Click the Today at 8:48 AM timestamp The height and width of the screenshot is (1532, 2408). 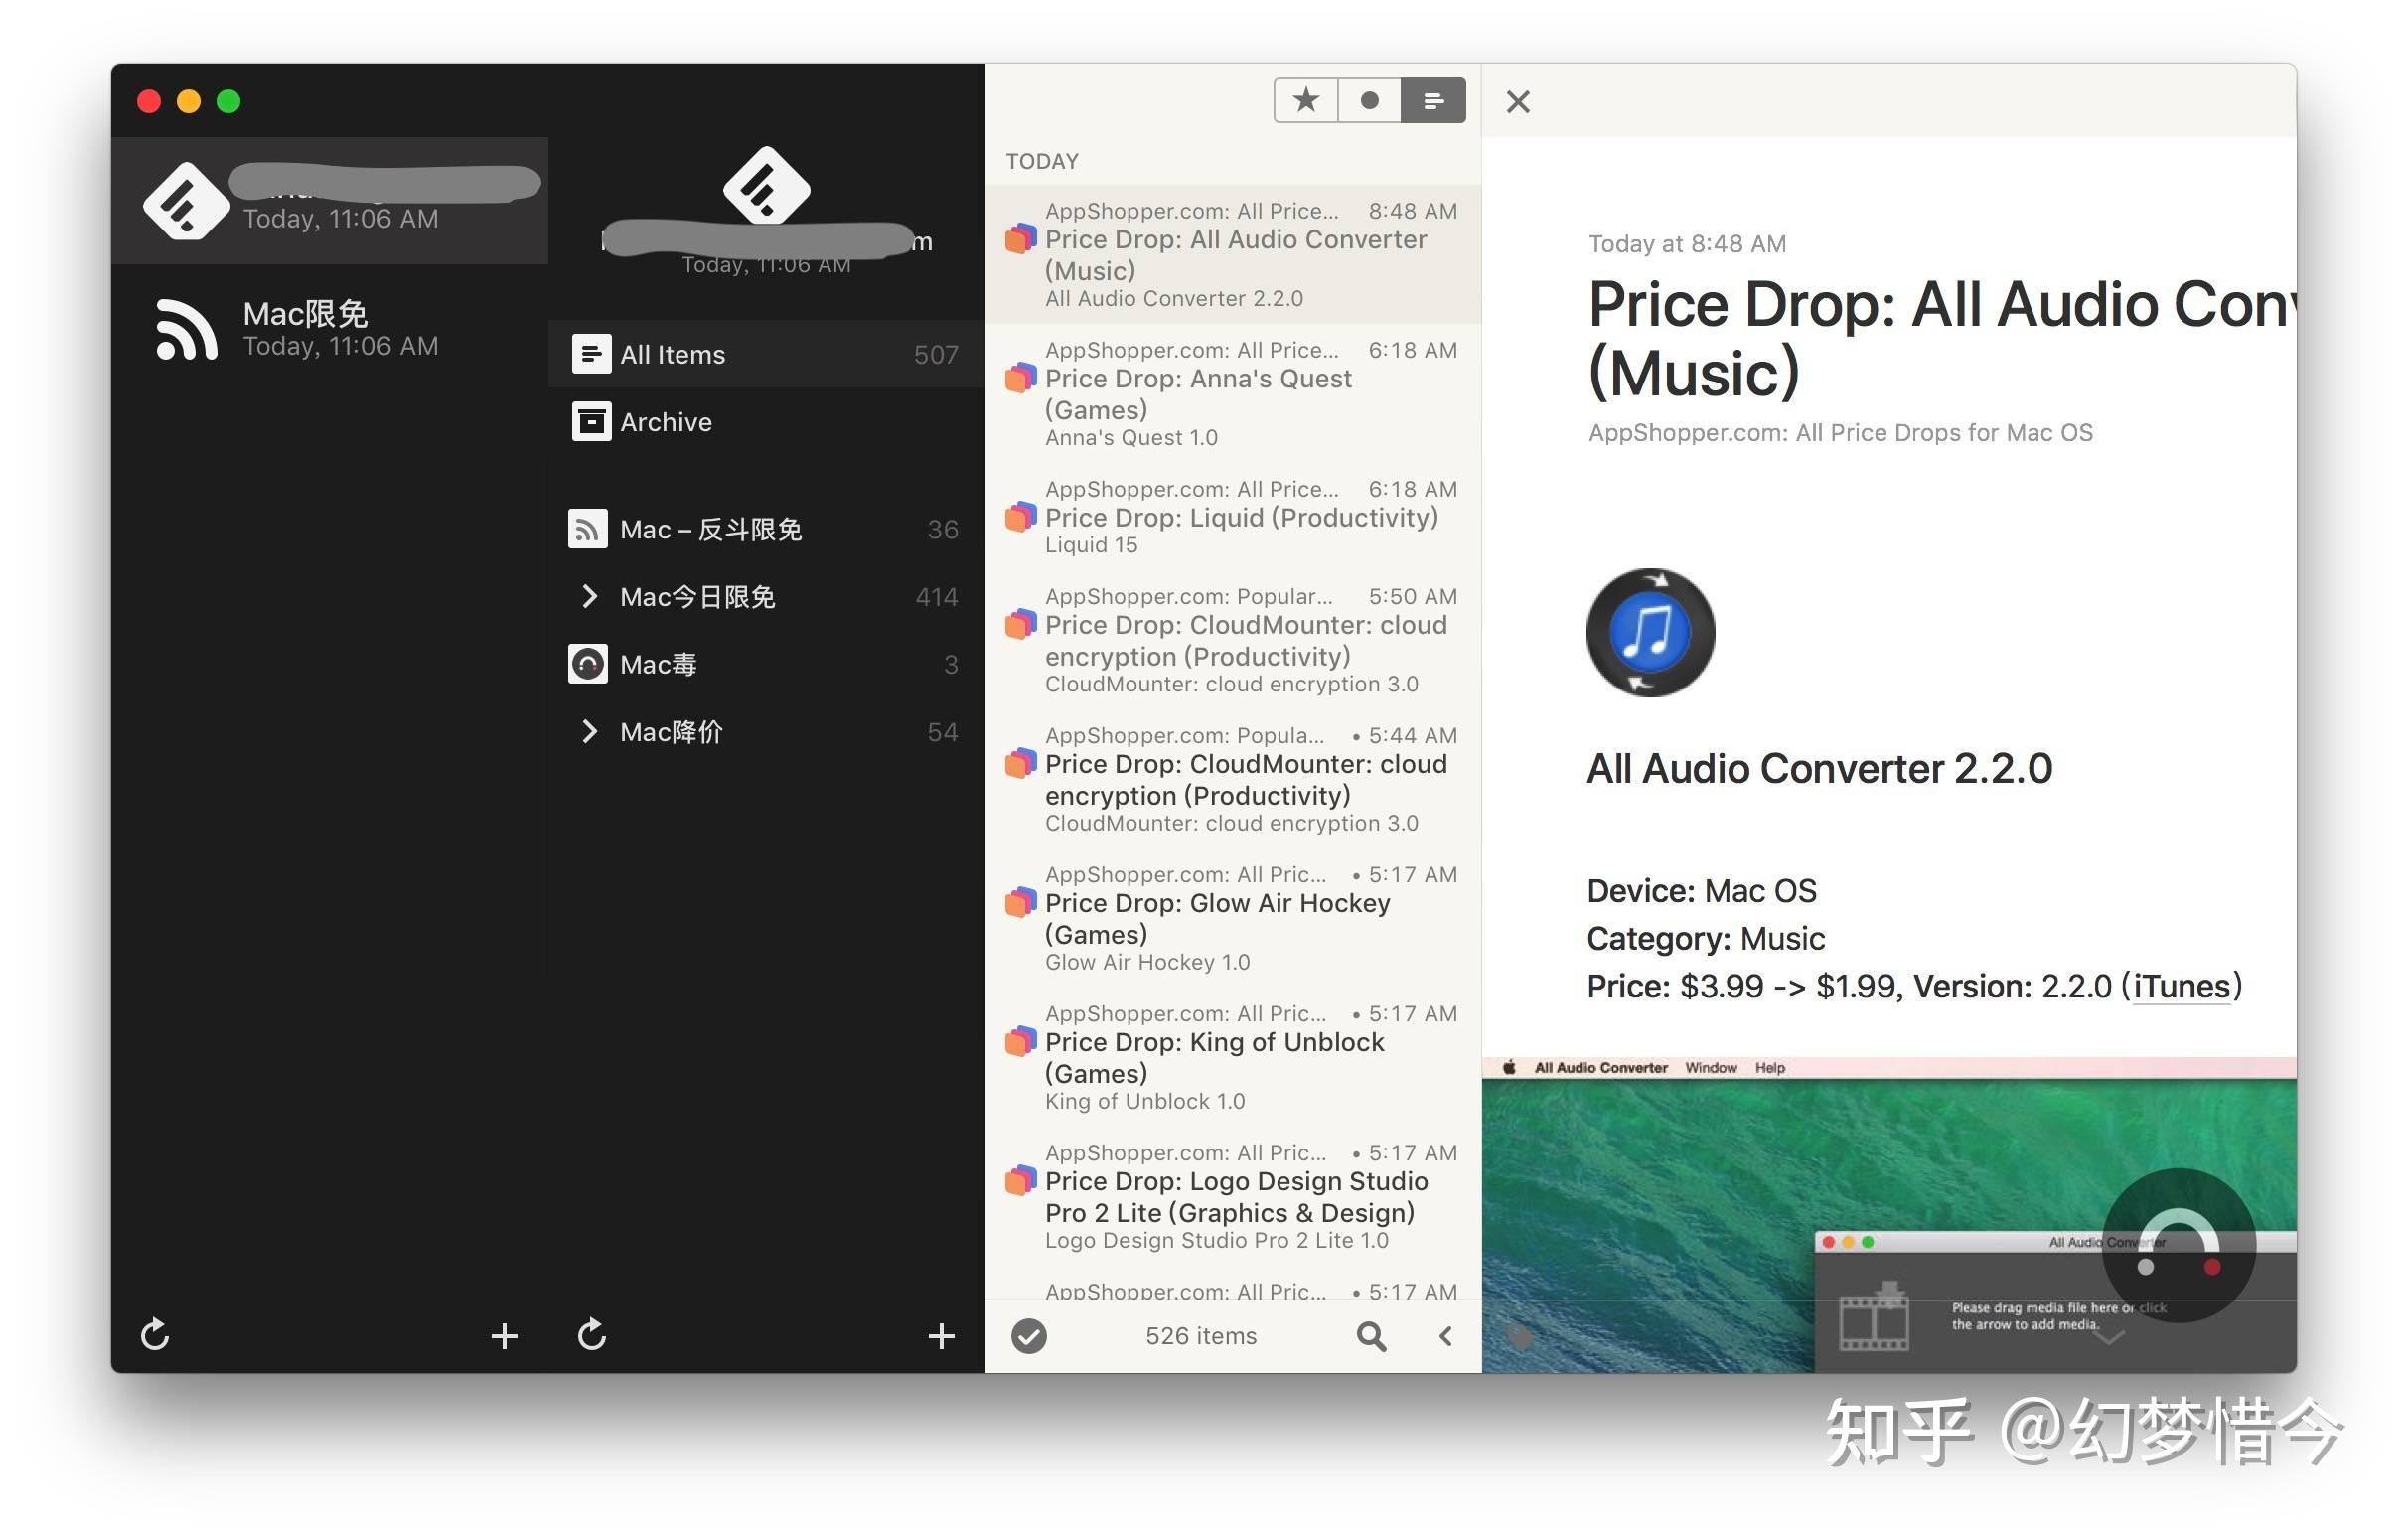coord(1687,244)
